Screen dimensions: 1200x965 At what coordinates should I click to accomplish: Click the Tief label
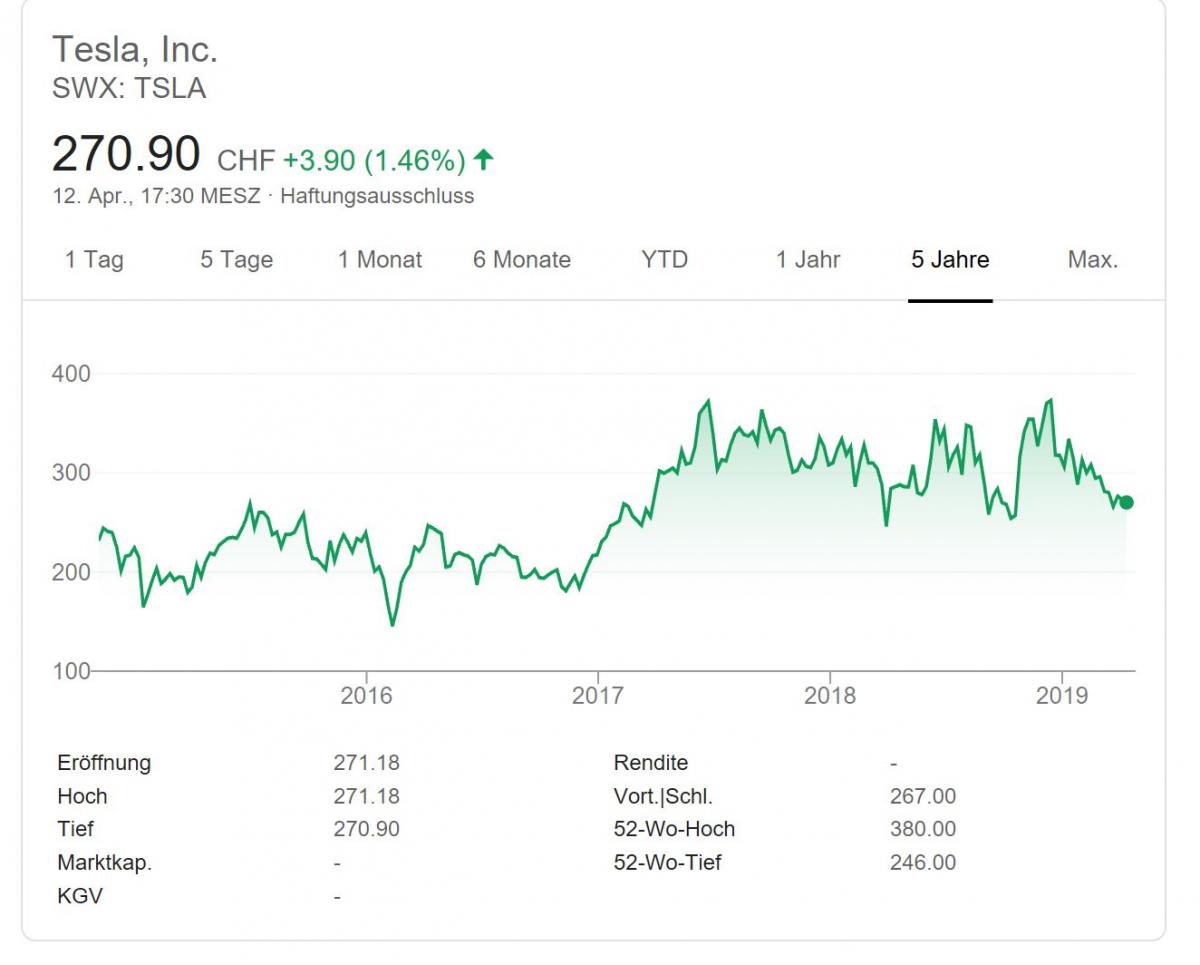(x=75, y=829)
